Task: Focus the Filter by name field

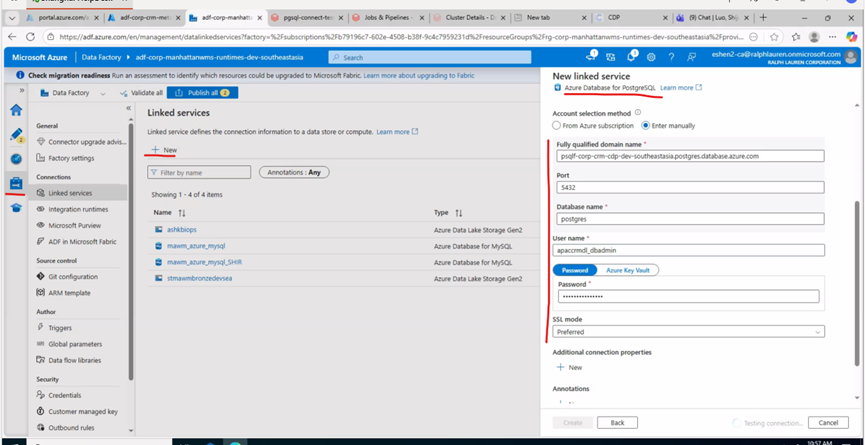Action: (199, 173)
